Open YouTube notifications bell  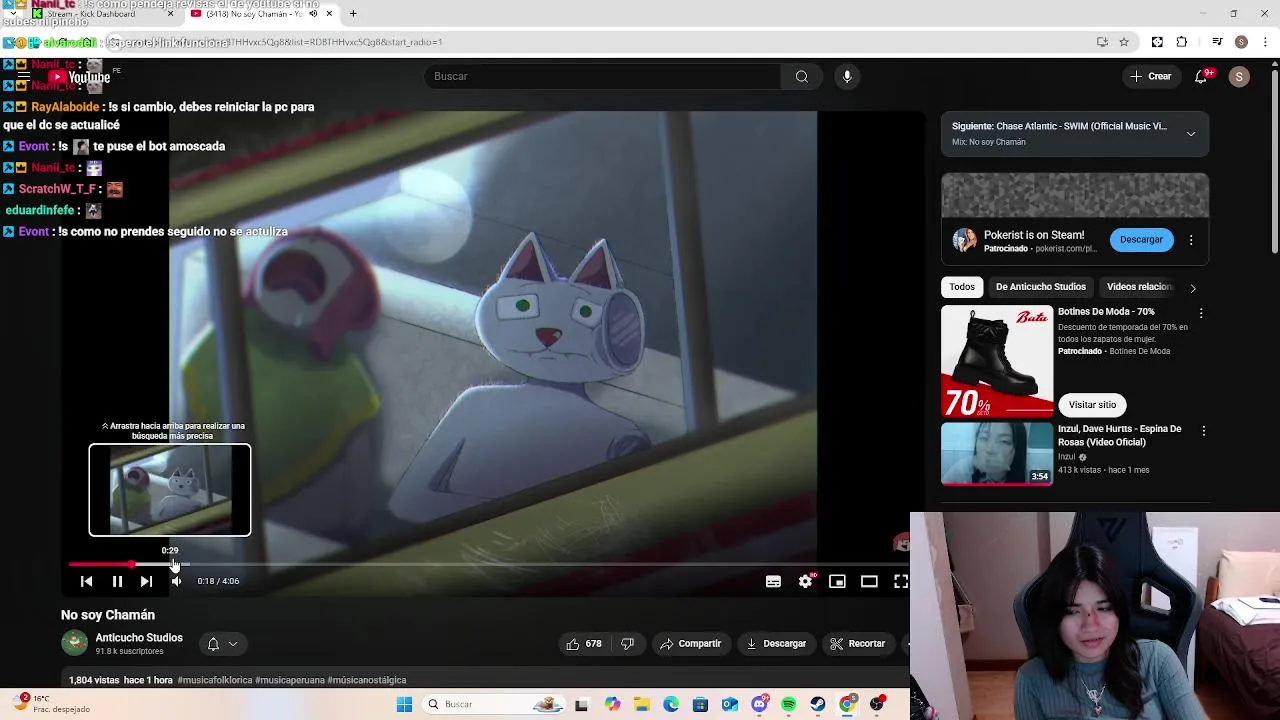pos(1202,77)
